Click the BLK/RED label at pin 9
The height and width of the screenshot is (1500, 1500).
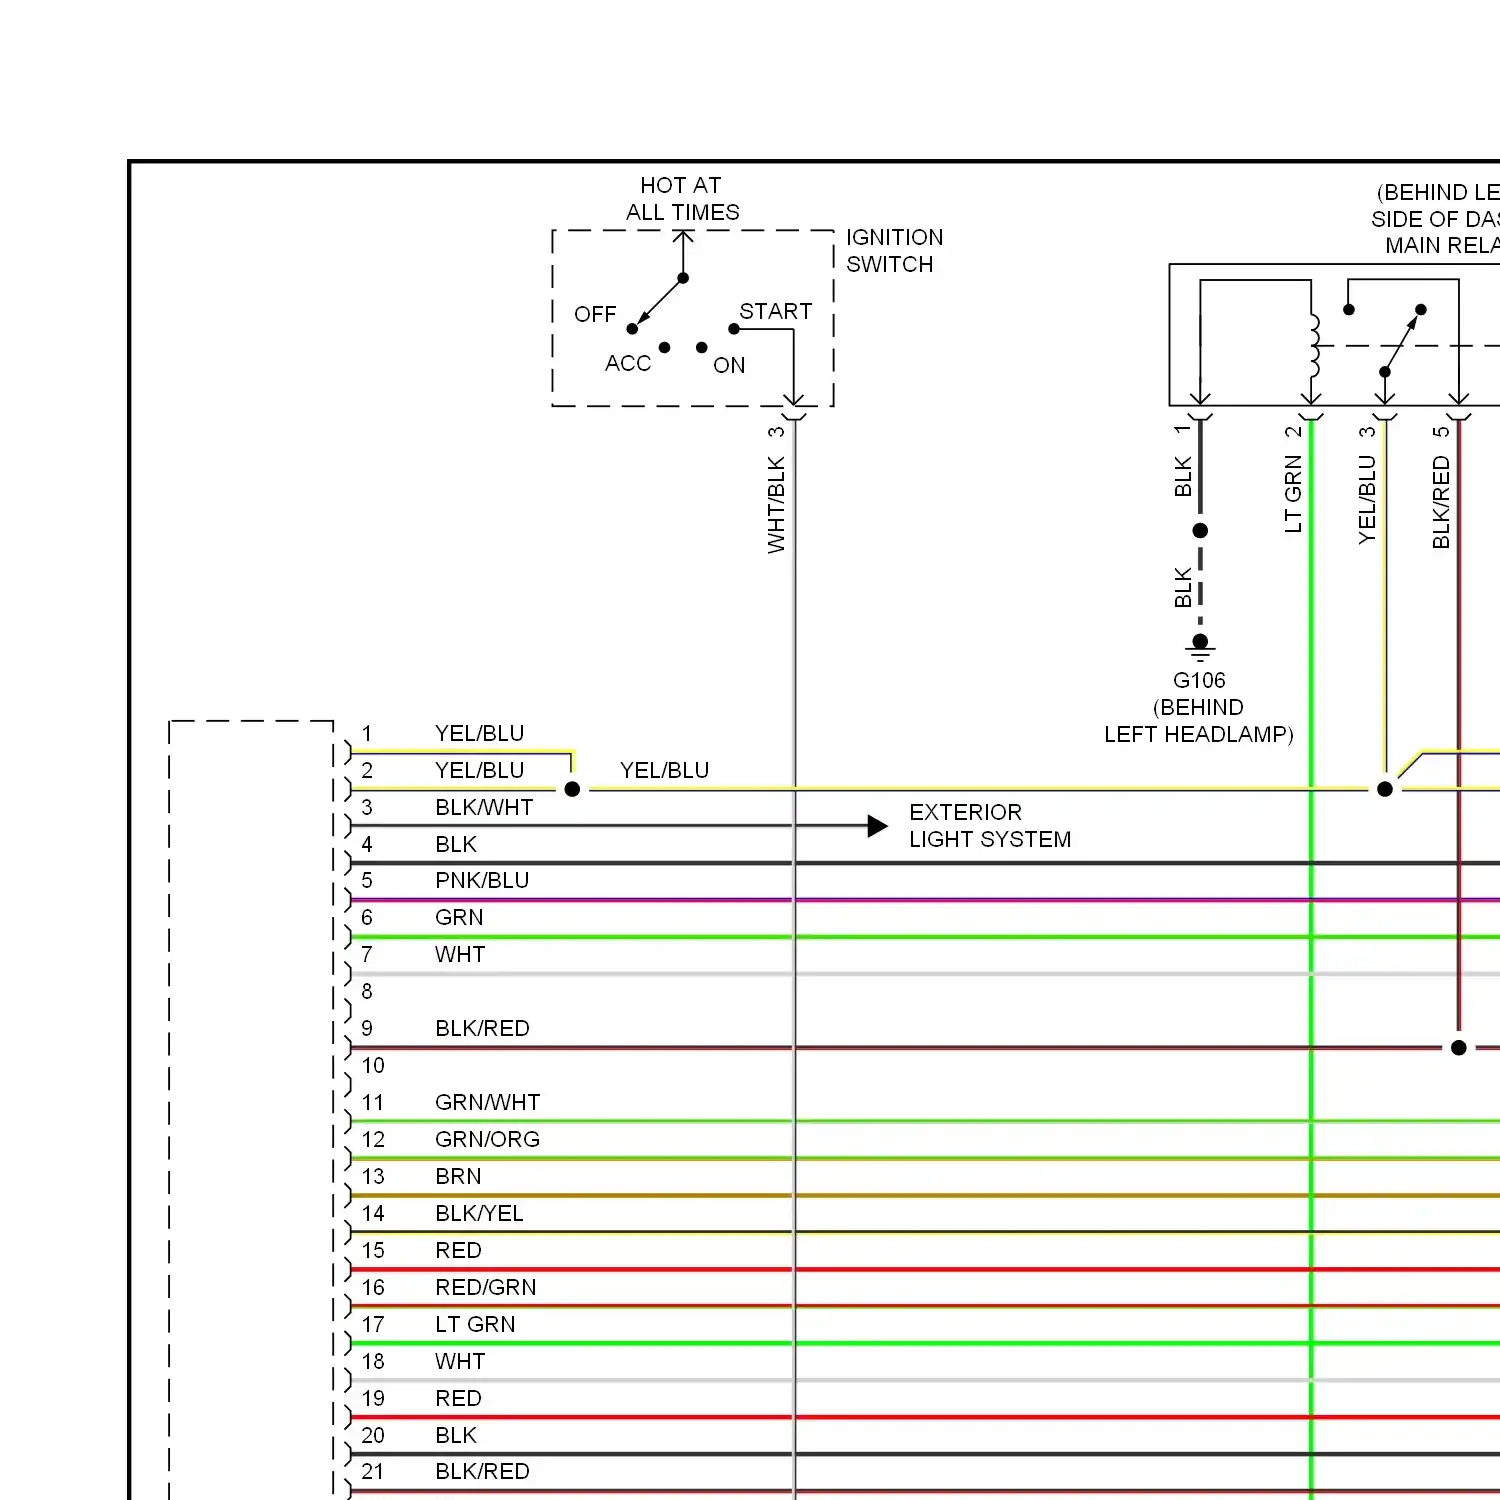pos(482,1029)
